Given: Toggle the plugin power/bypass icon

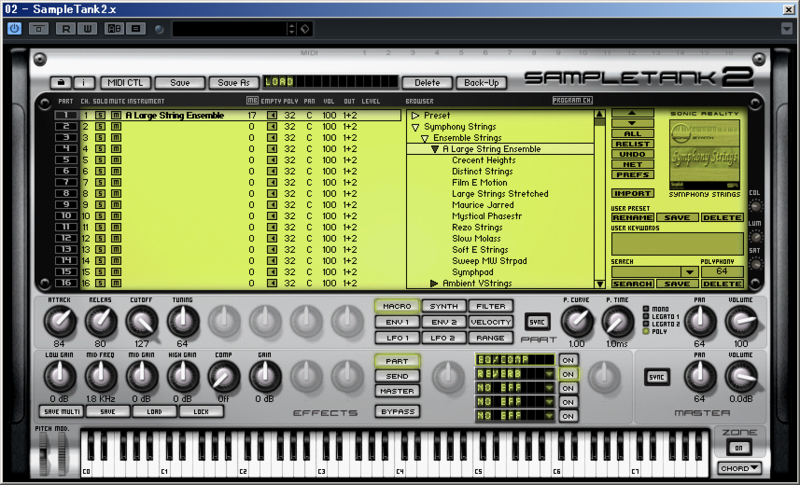Looking at the screenshot, I should click(x=14, y=29).
